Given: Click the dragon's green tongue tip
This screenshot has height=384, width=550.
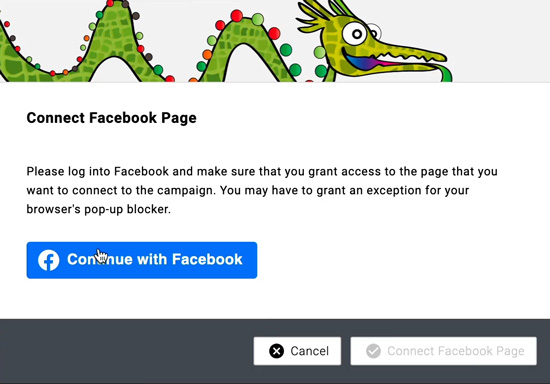Looking at the screenshot, I should (445, 74).
